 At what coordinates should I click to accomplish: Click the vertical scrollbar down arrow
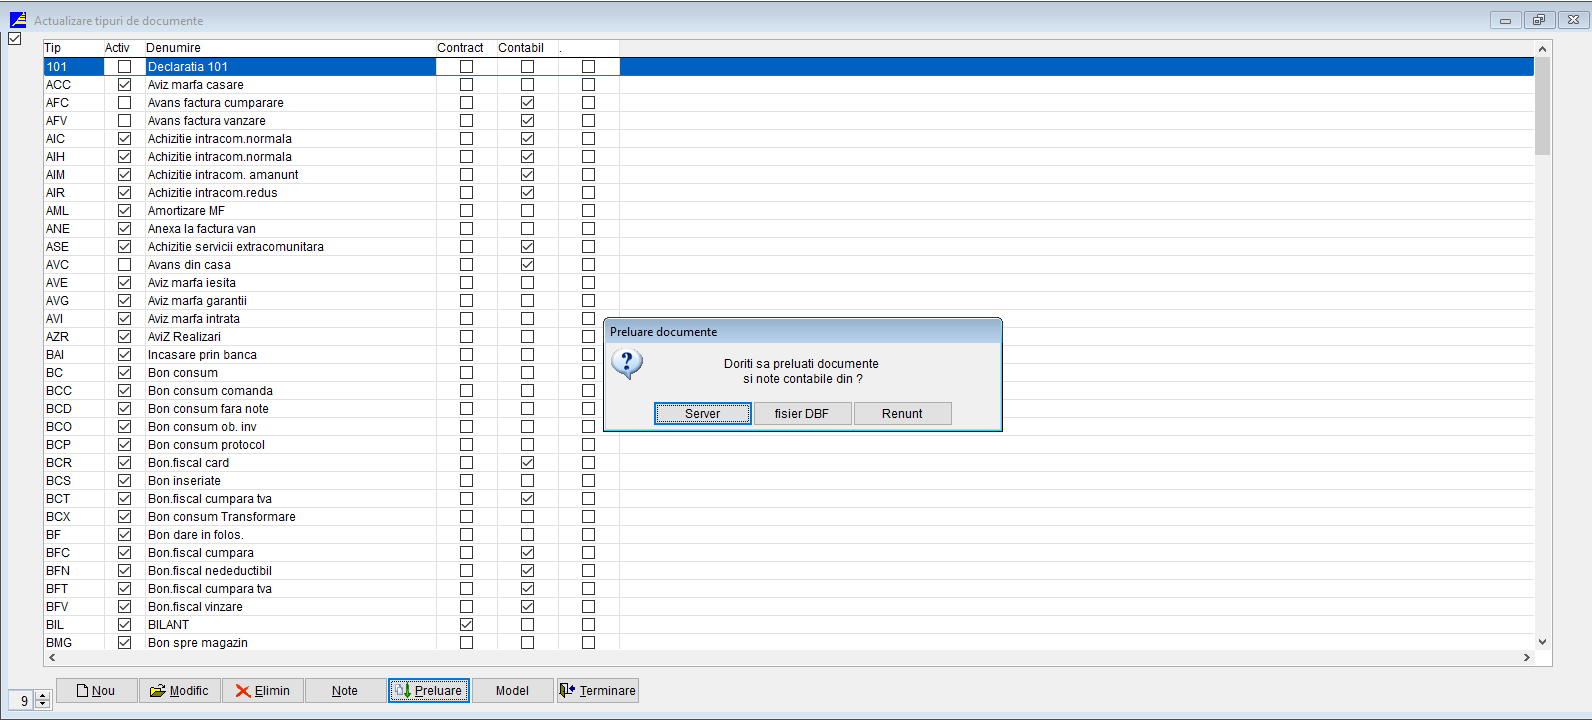pyautogui.click(x=1542, y=642)
